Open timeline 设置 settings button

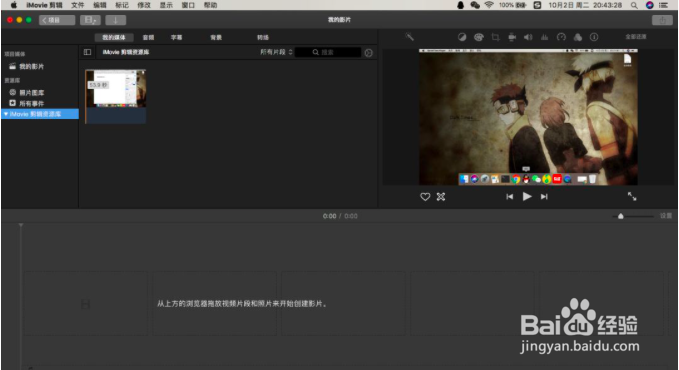(x=666, y=216)
